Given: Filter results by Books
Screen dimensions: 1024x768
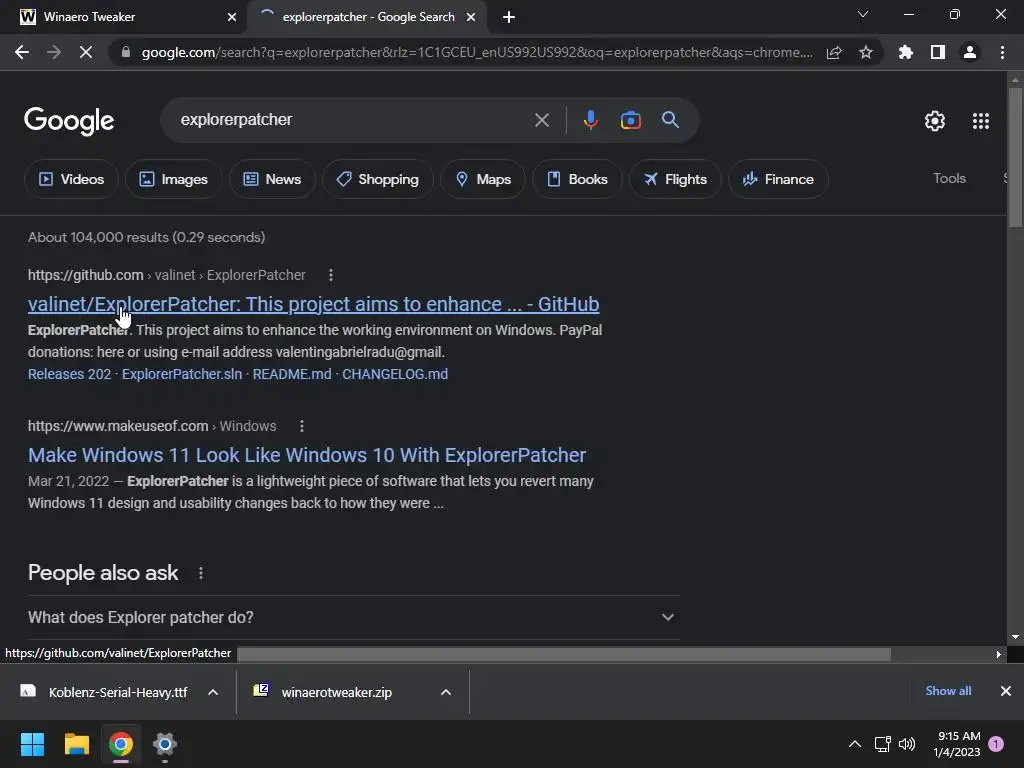Looking at the screenshot, I should tap(577, 179).
